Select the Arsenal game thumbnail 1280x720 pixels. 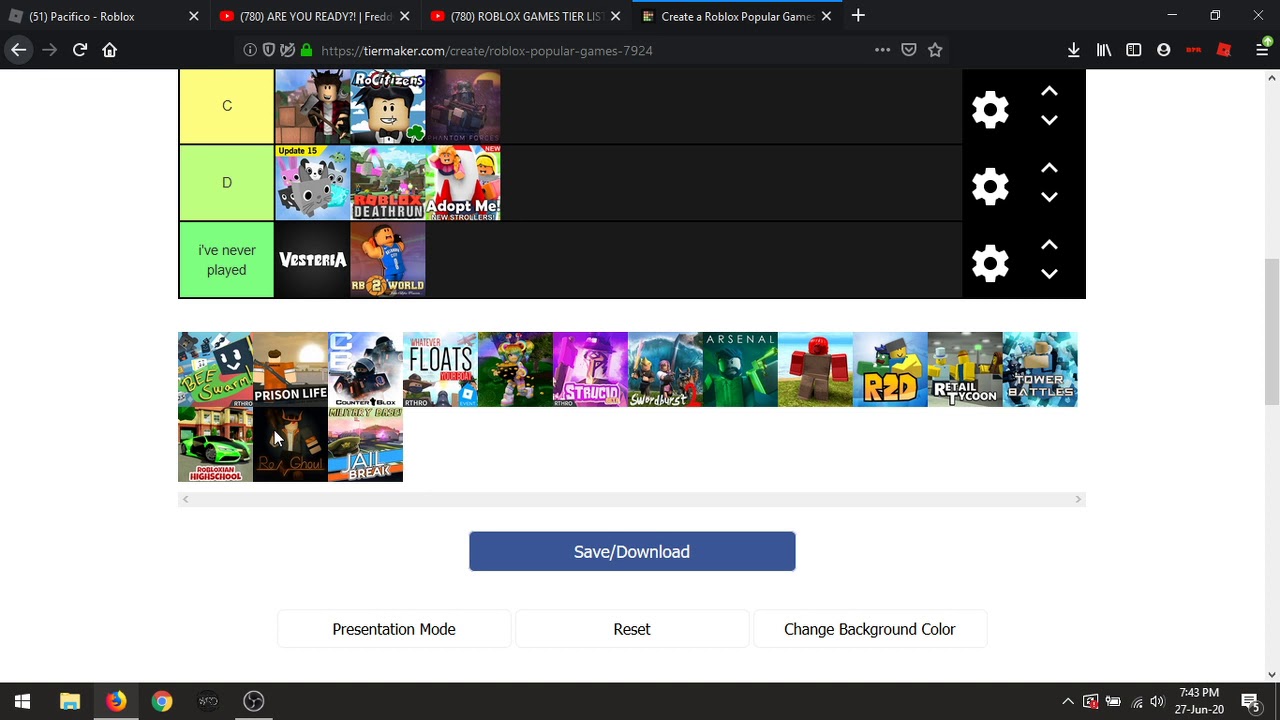tap(740, 369)
